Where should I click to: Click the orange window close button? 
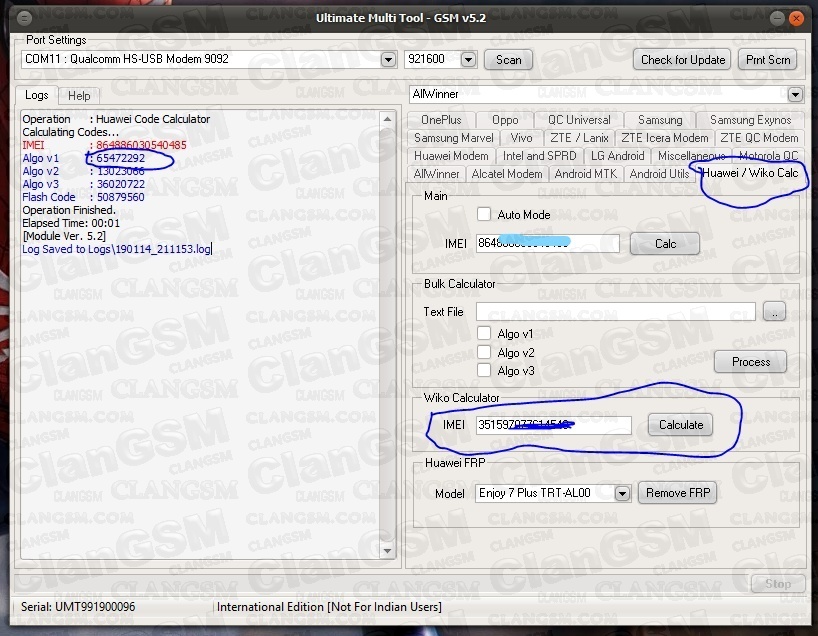(796, 19)
